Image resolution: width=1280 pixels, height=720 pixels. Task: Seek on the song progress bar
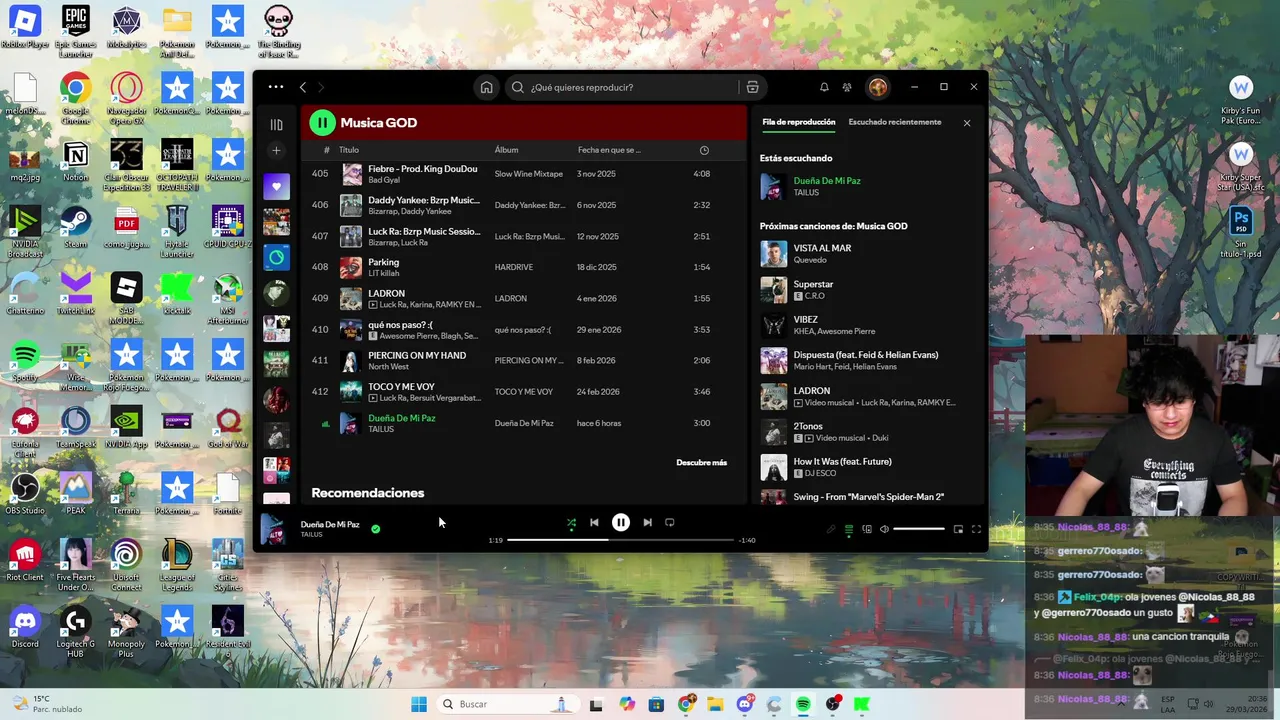[620, 540]
